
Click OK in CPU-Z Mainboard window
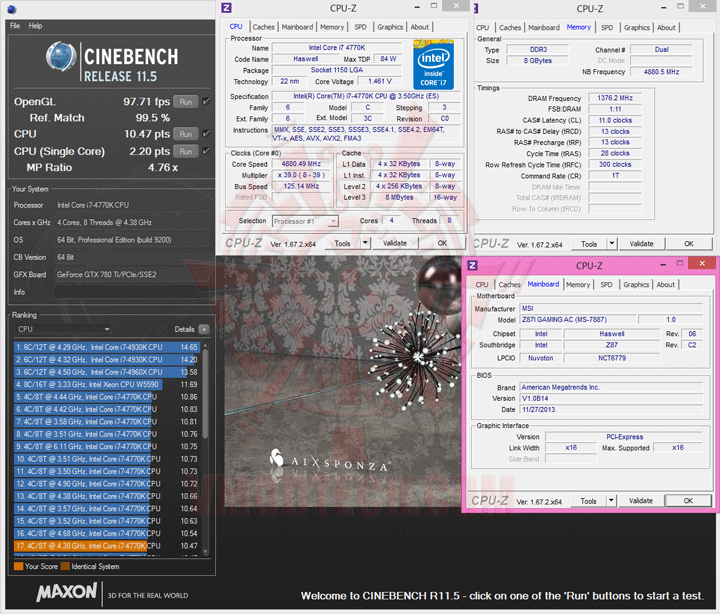click(688, 501)
